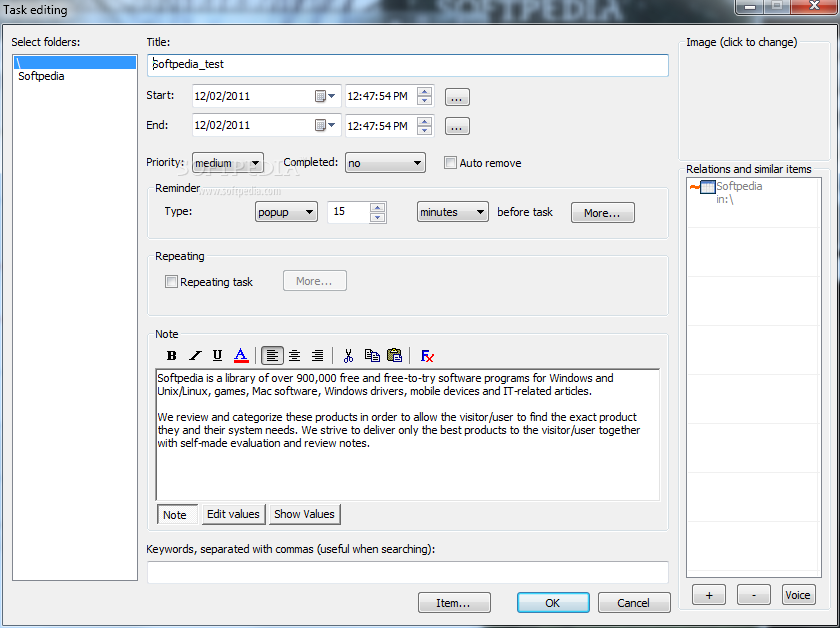The height and width of the screenshot is (628, 840).
Task: Open the Item... dialog
Action: tap(454, 602)
